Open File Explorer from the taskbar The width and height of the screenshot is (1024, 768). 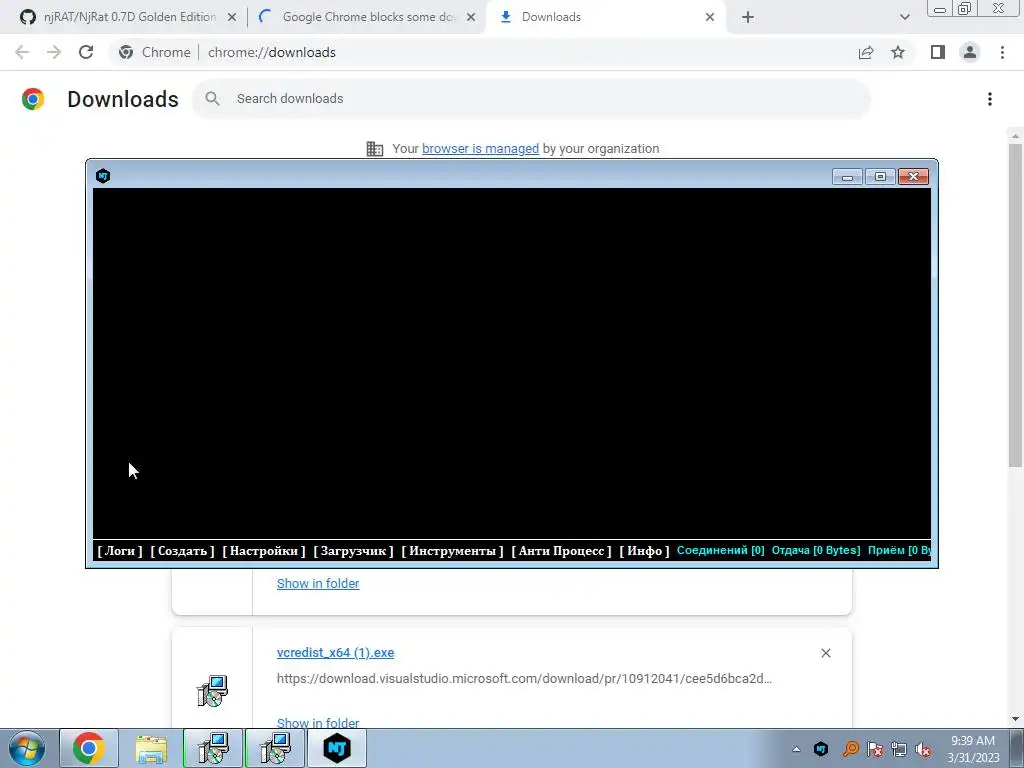(x=151, y=748)
